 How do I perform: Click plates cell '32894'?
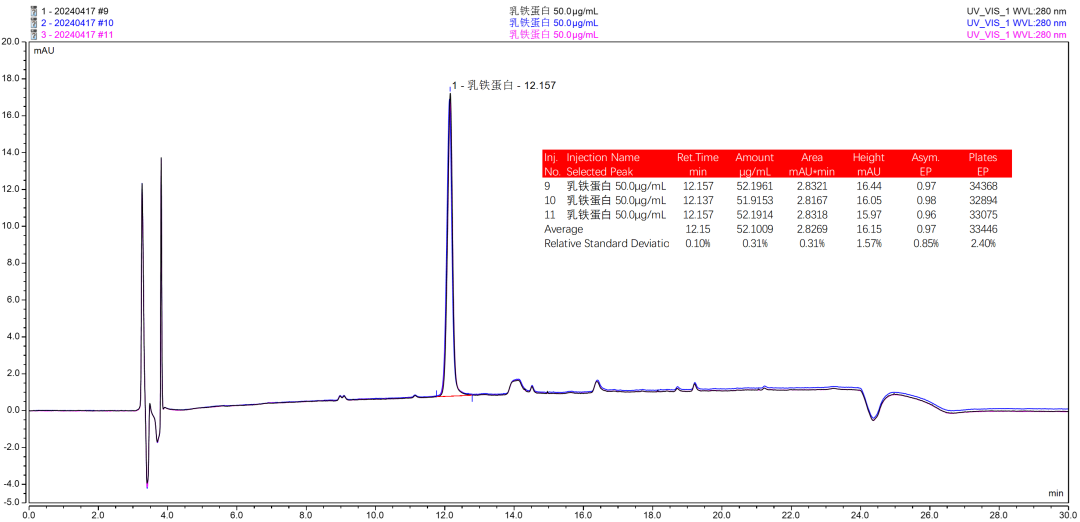[x=983, y=200]
